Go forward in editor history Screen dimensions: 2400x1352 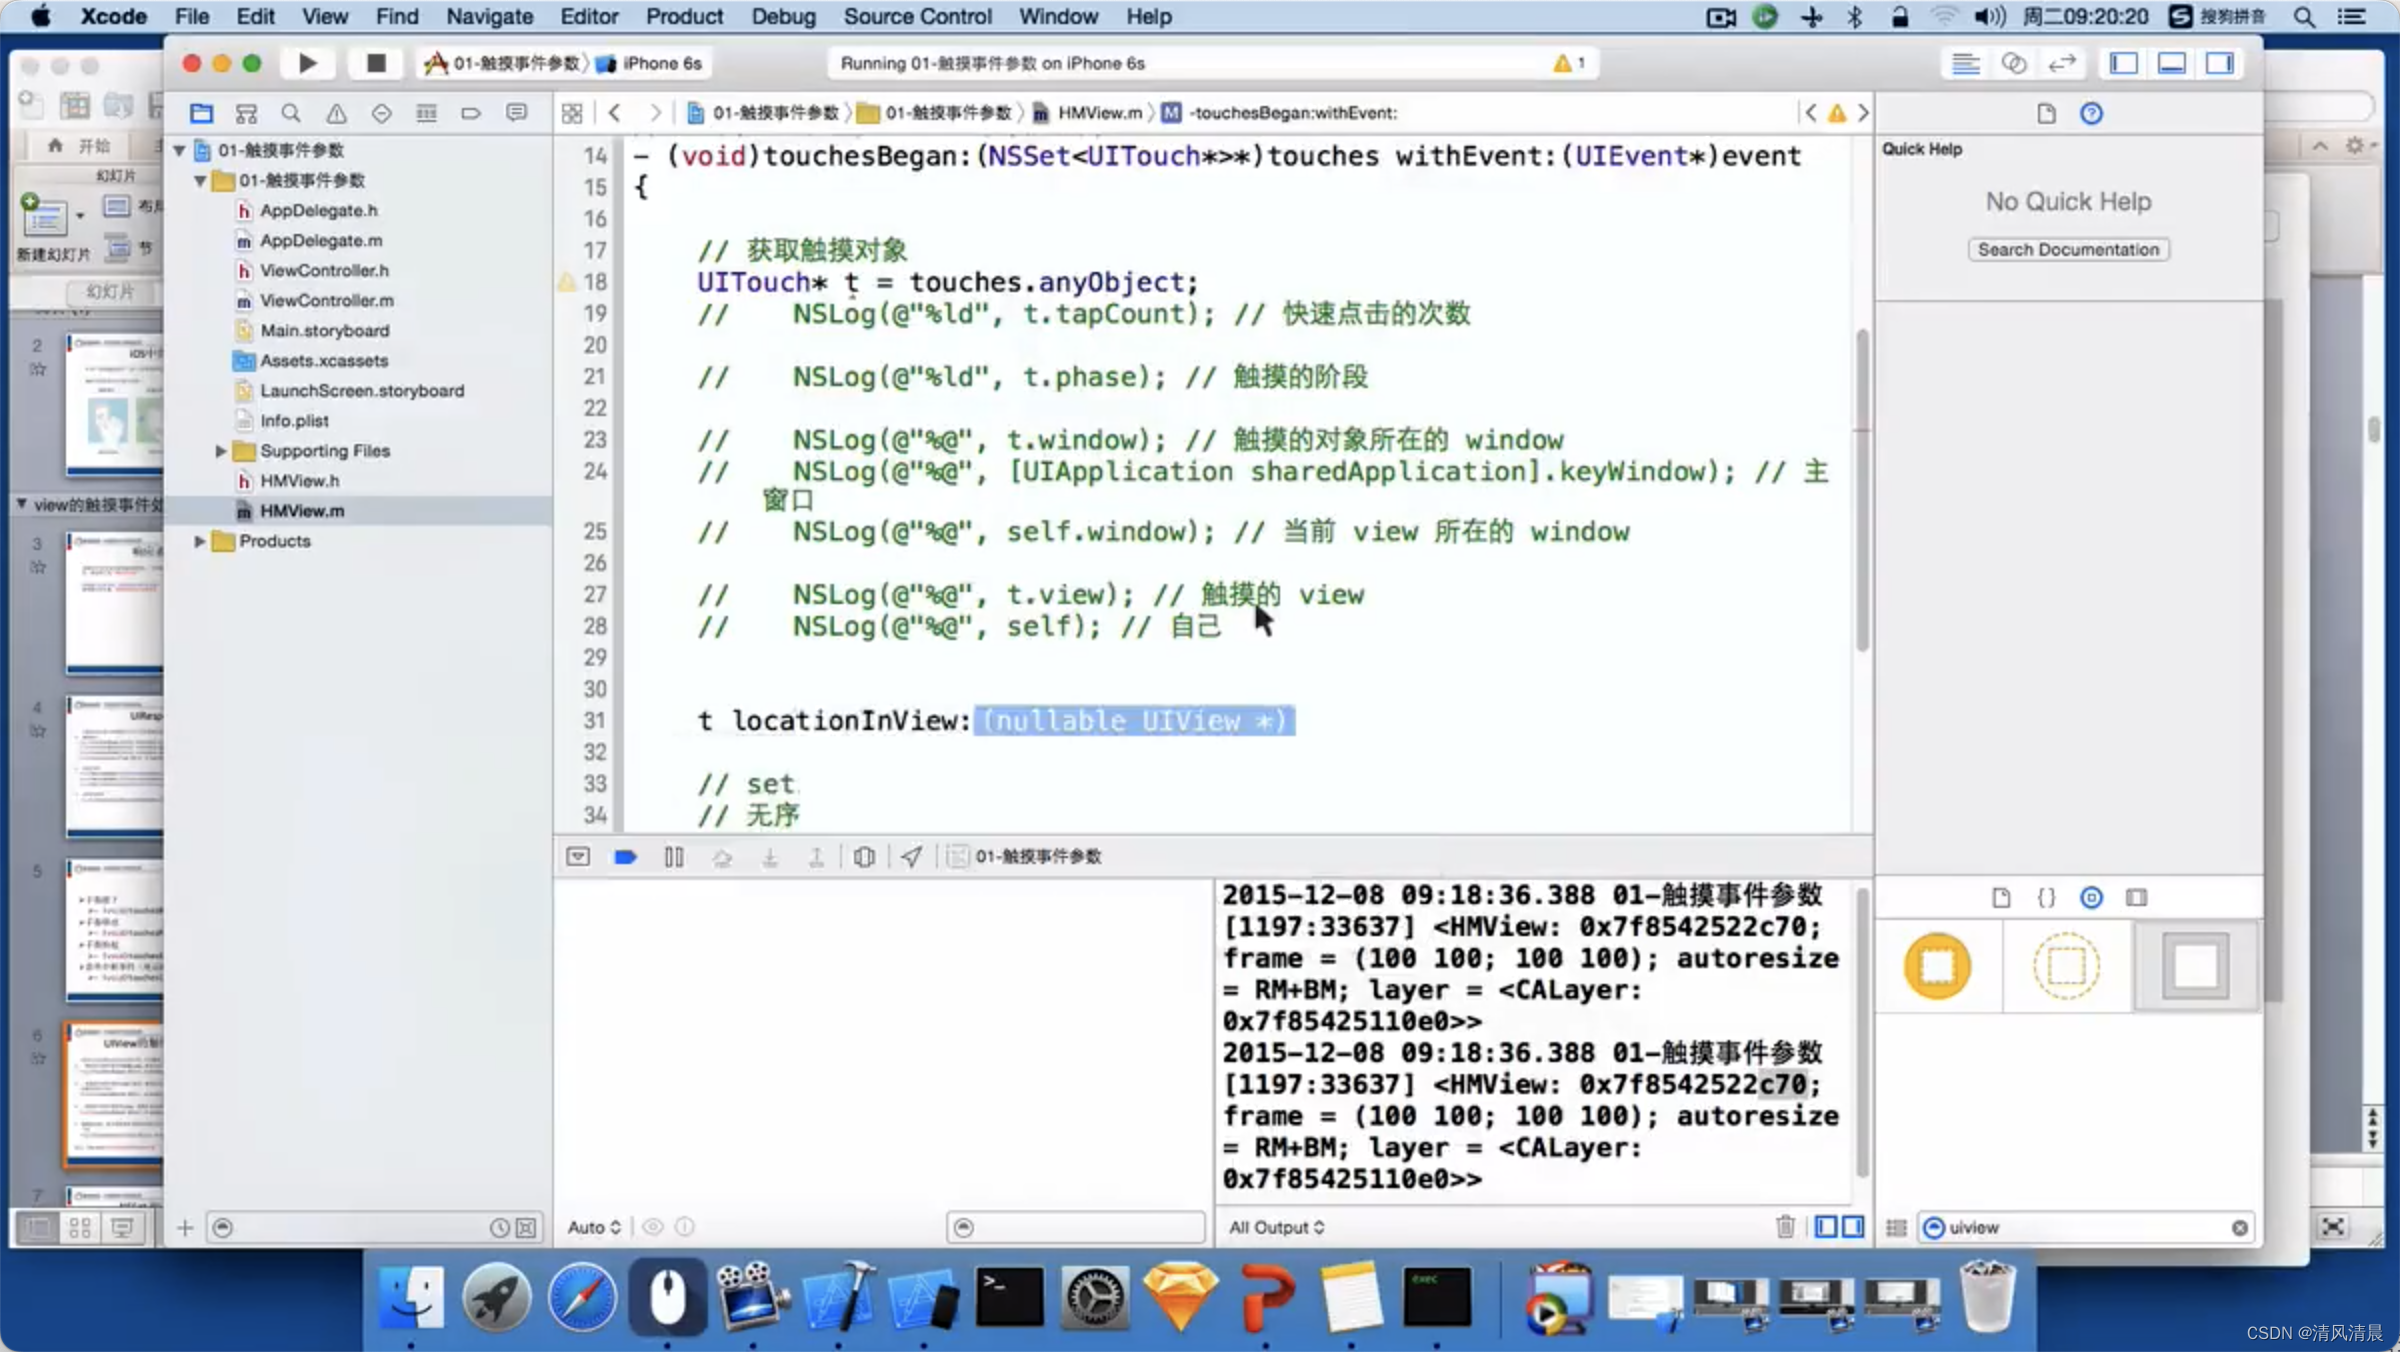pos(655,113)
